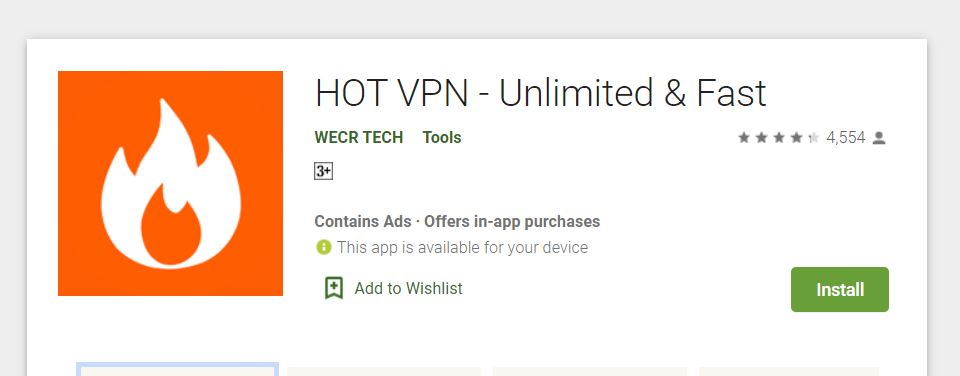Click the Add to Wishlist bookmark icon
Viewport: 960px width, 376px height.
pyautogui.click(x=334, y=288)
